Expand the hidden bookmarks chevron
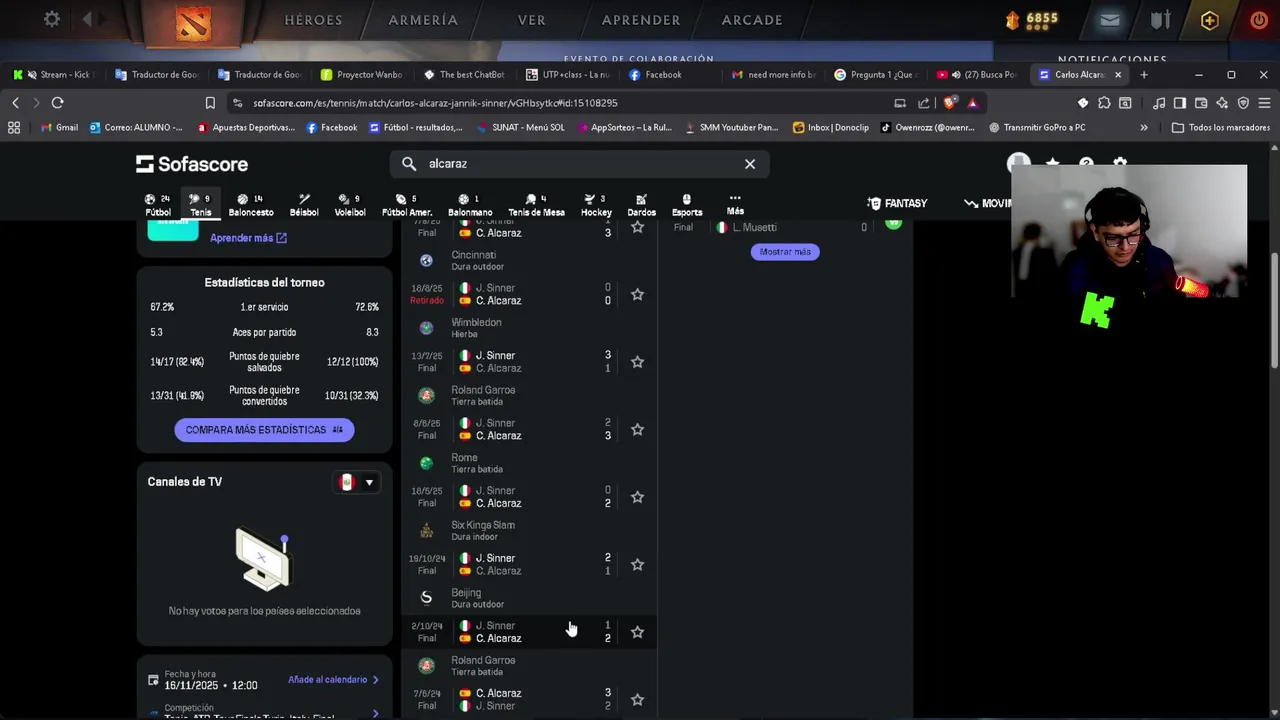Viewport: 1280px width, 720px height. (x=1143, y=127)
